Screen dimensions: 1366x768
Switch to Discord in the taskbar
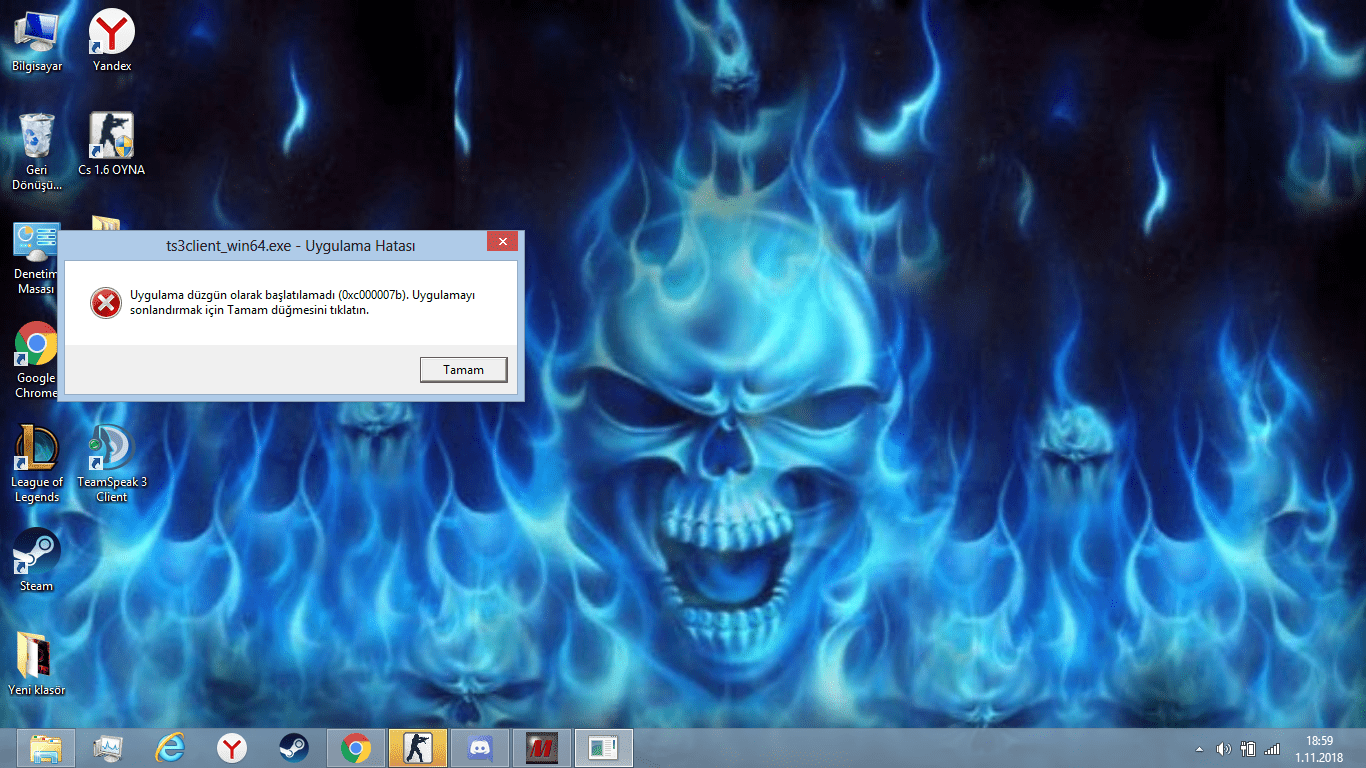pos(480,748)
